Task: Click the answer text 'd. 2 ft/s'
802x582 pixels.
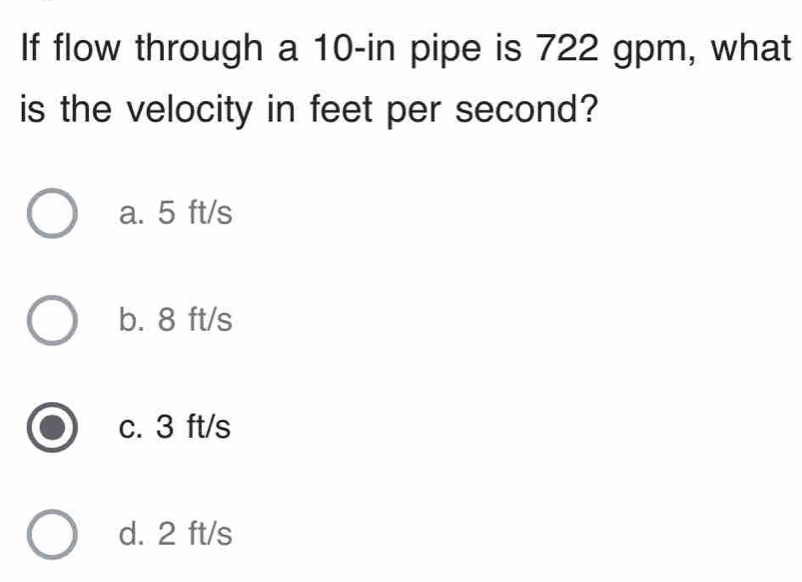Action: 175,534
